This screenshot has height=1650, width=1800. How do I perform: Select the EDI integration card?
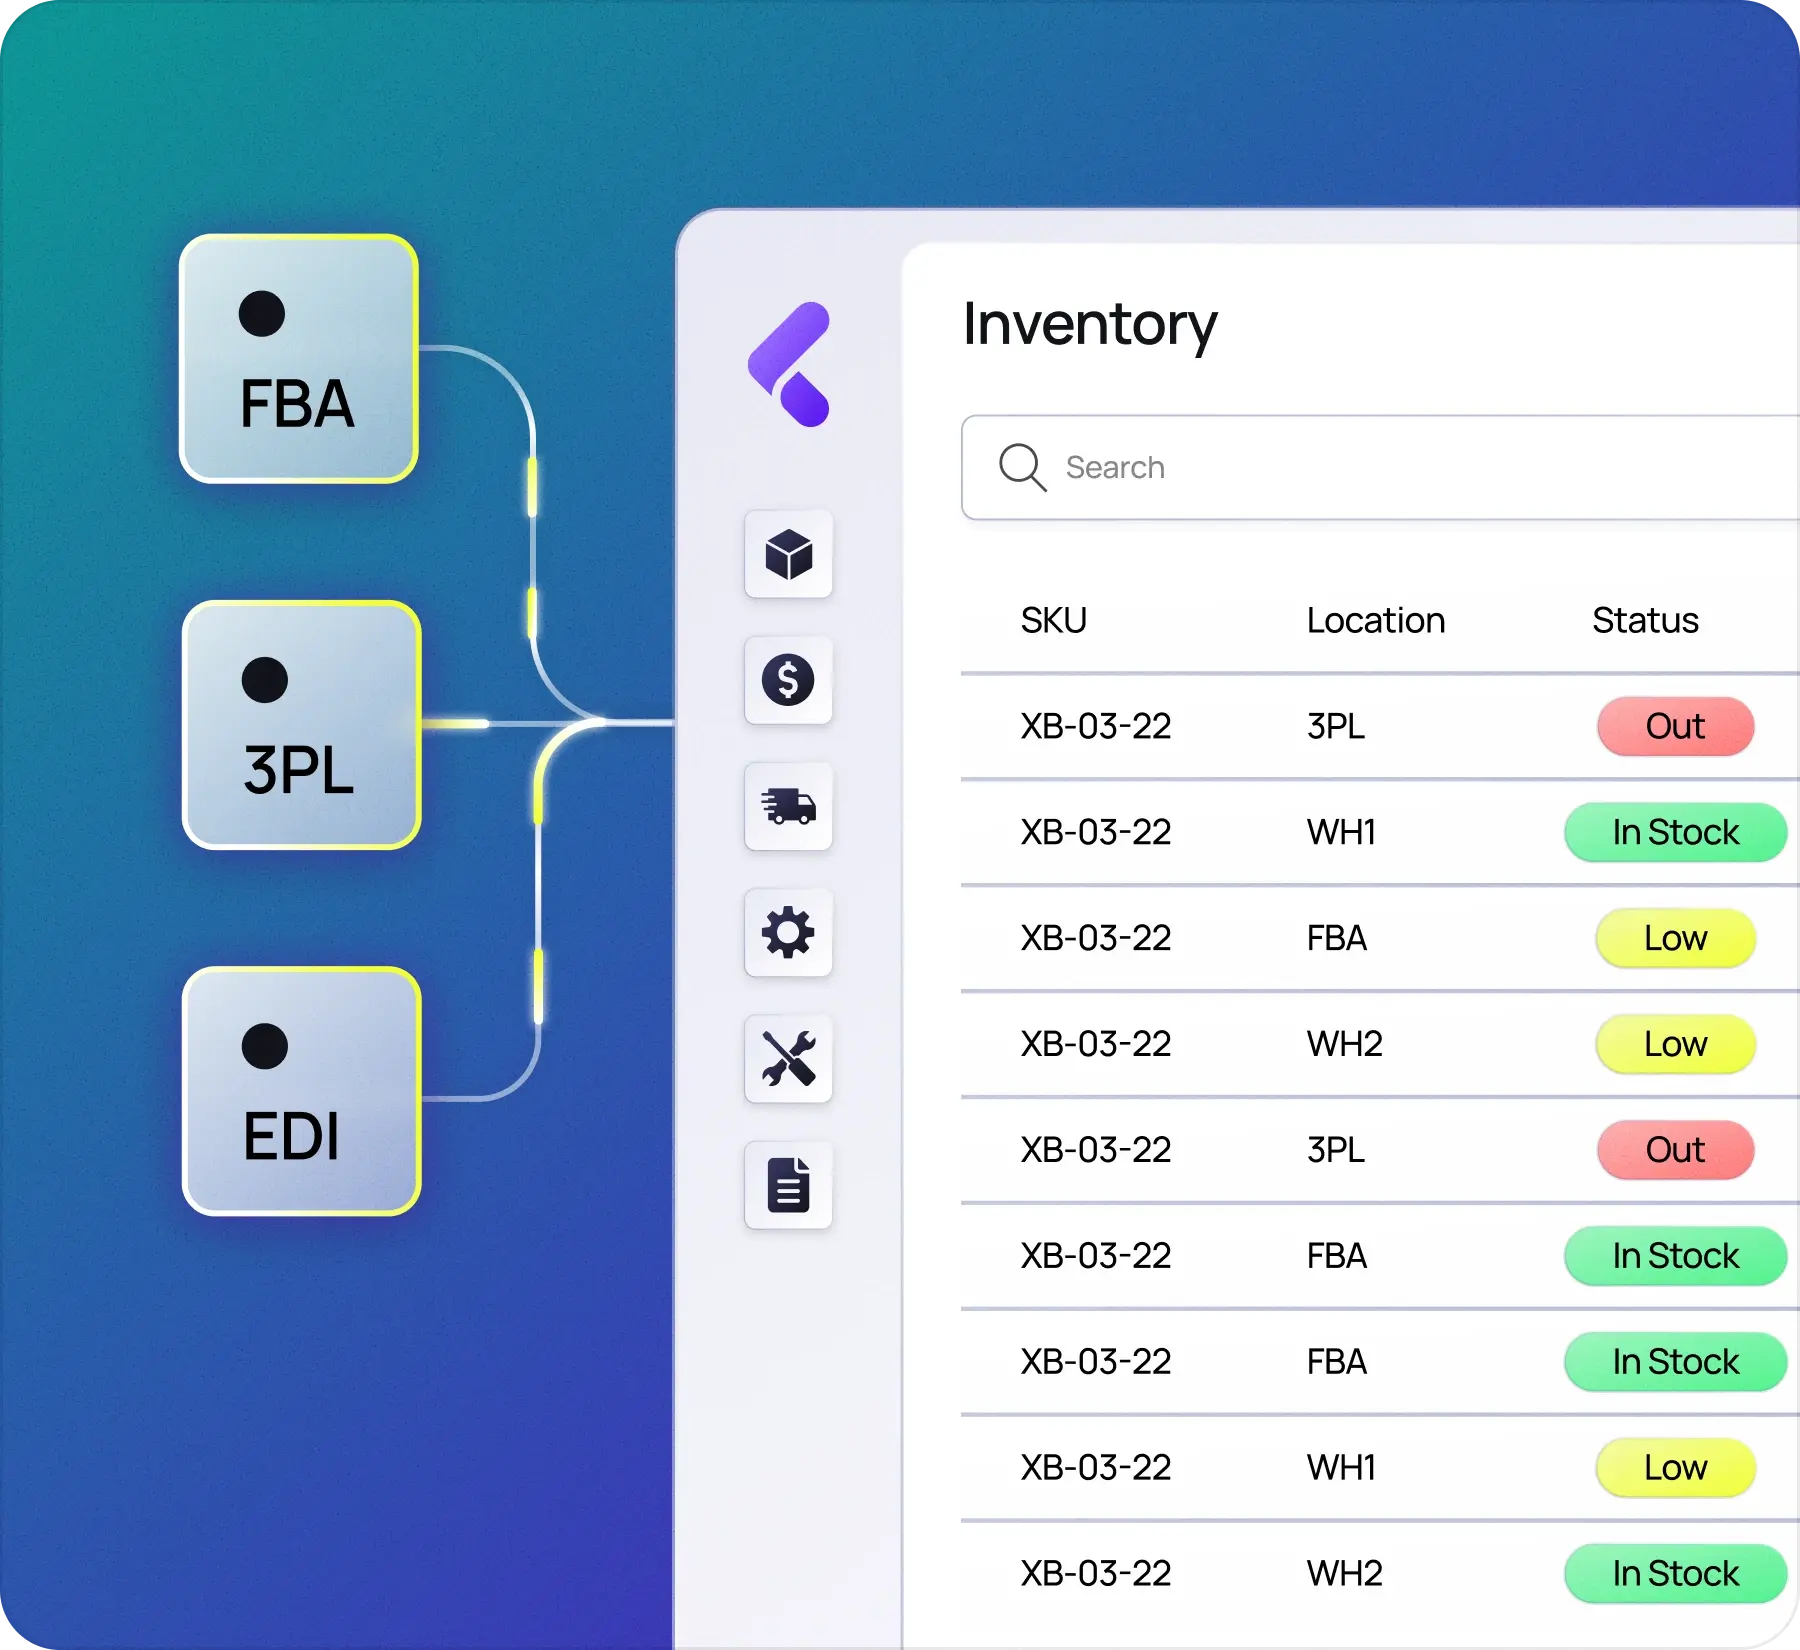pos(301,1091)
